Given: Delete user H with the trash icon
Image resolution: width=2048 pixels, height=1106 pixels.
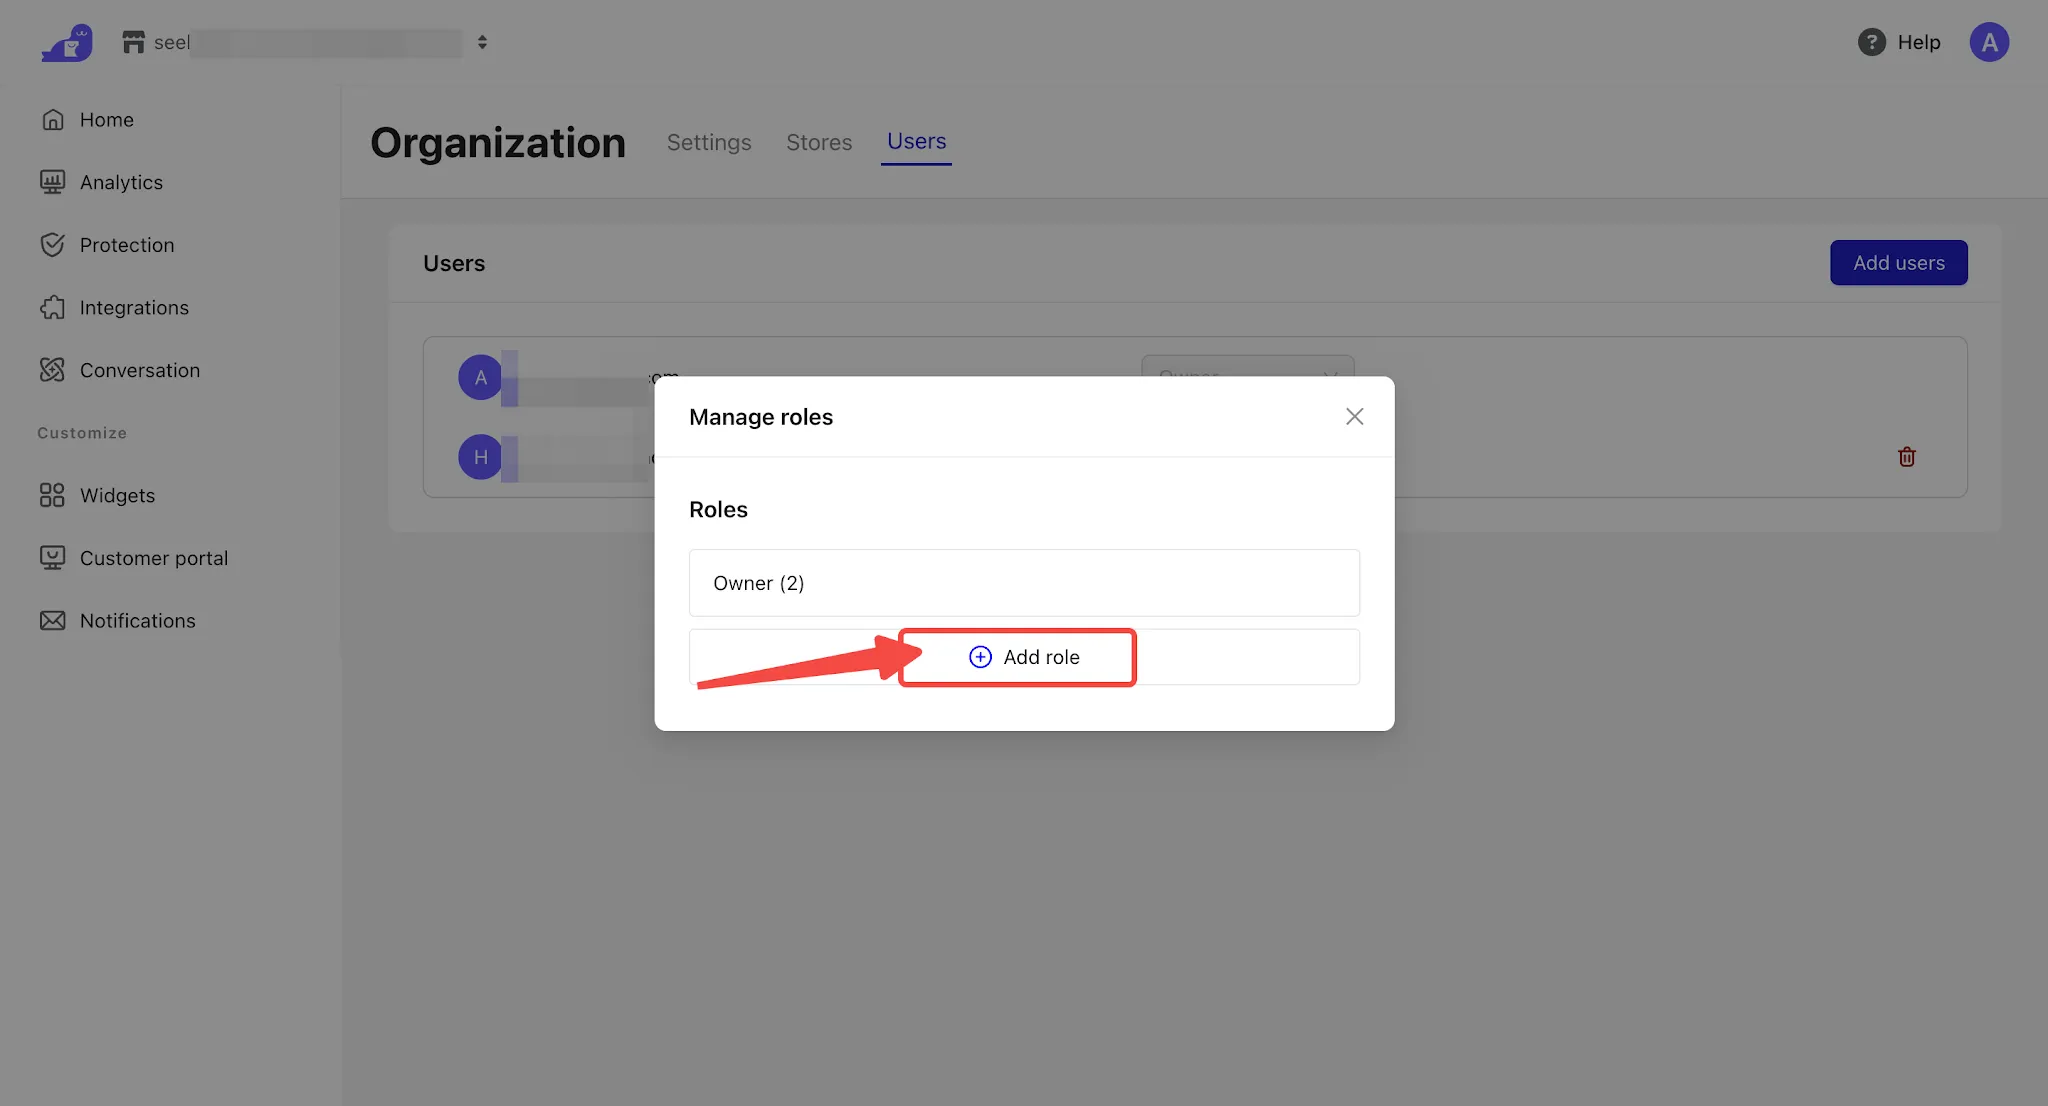Looking at the screenshot, I should click(1907, 457).
